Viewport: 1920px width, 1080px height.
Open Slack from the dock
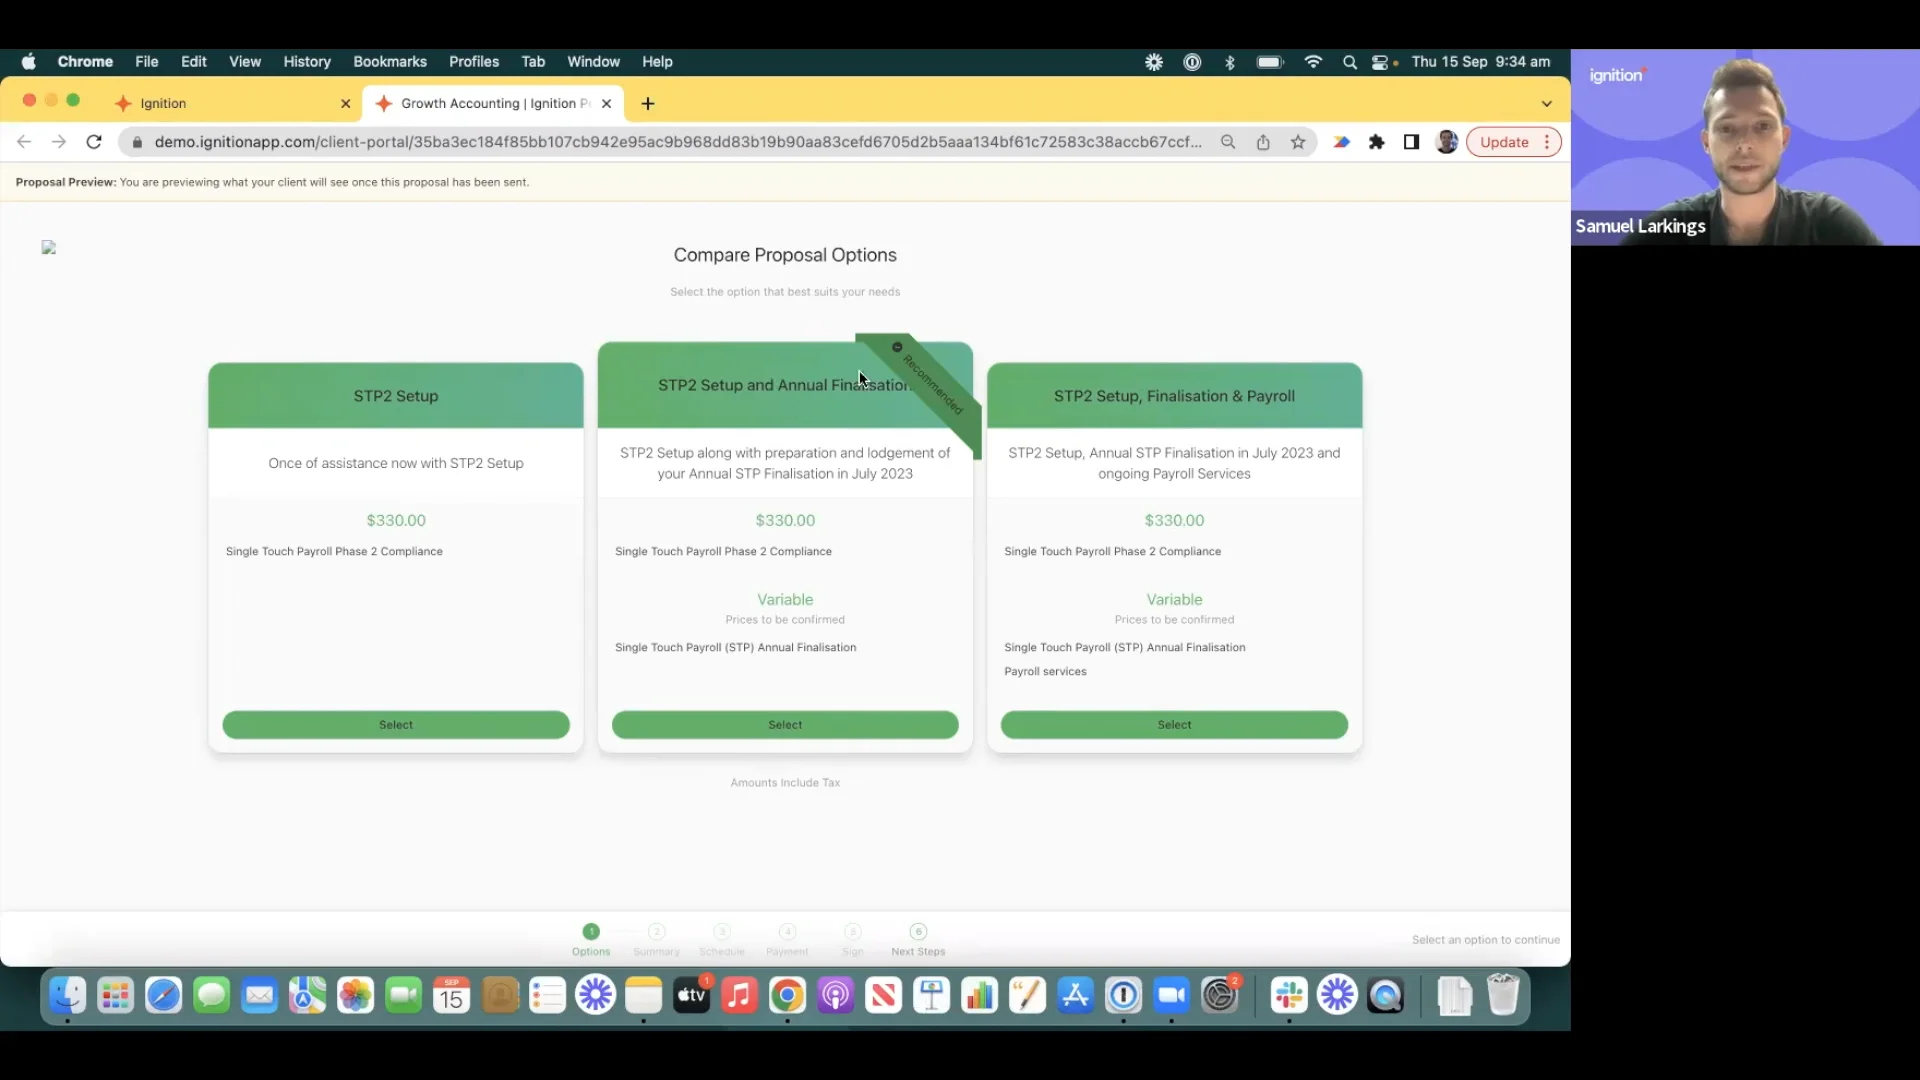point(1288,996)
